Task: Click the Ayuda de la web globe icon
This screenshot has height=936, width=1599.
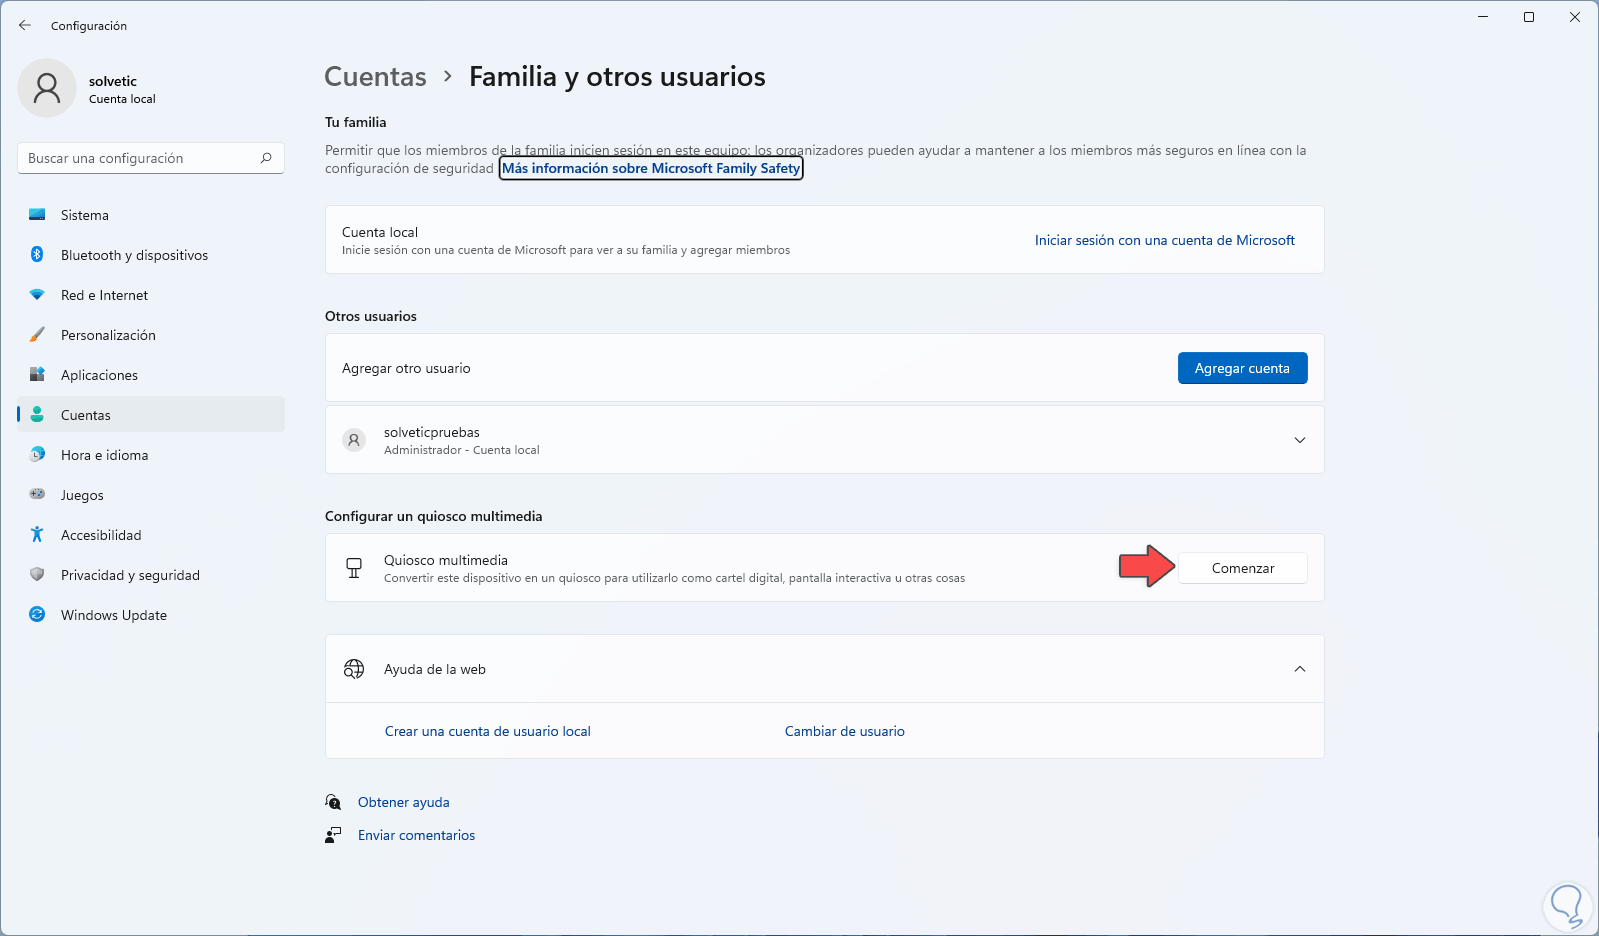Action: coord(354,669)
